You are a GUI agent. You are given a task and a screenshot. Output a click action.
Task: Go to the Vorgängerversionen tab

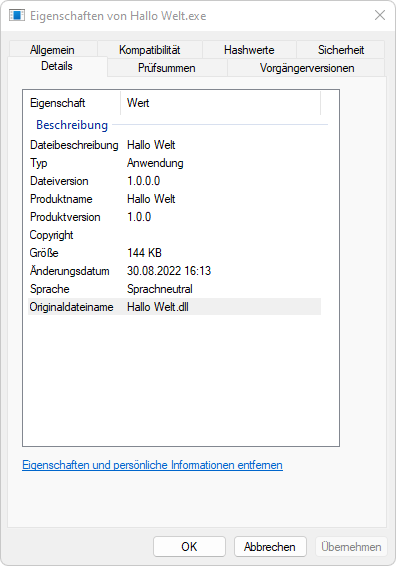(x=307, y=68)
